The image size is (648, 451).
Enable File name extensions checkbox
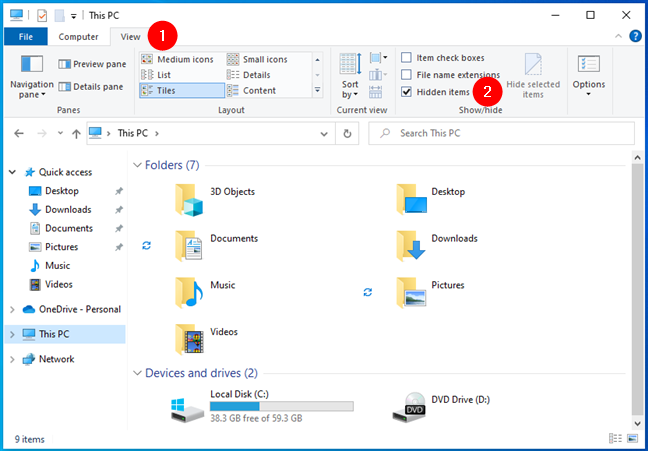point(406,75)
